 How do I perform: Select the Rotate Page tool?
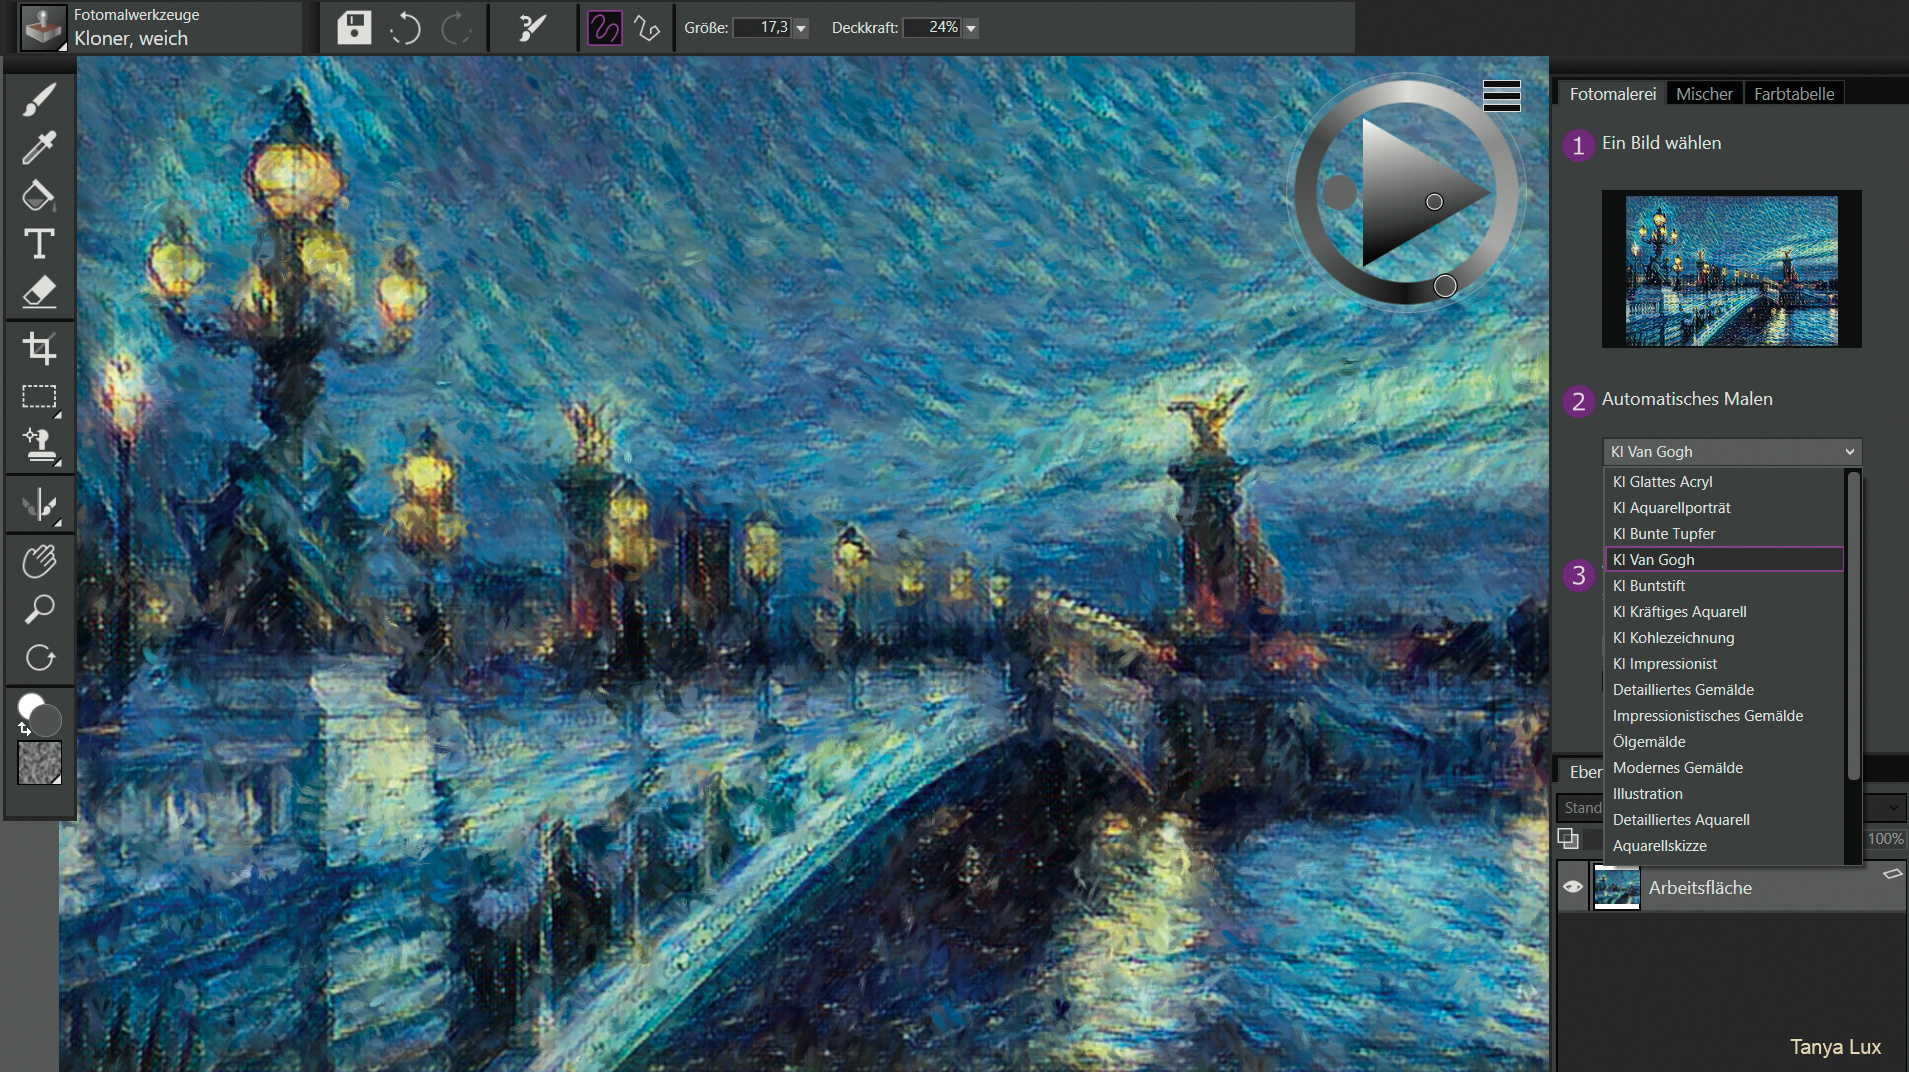pos(39,658)
